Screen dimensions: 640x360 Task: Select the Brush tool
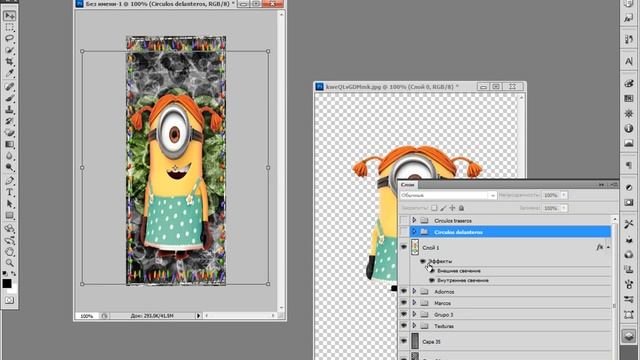9,98
